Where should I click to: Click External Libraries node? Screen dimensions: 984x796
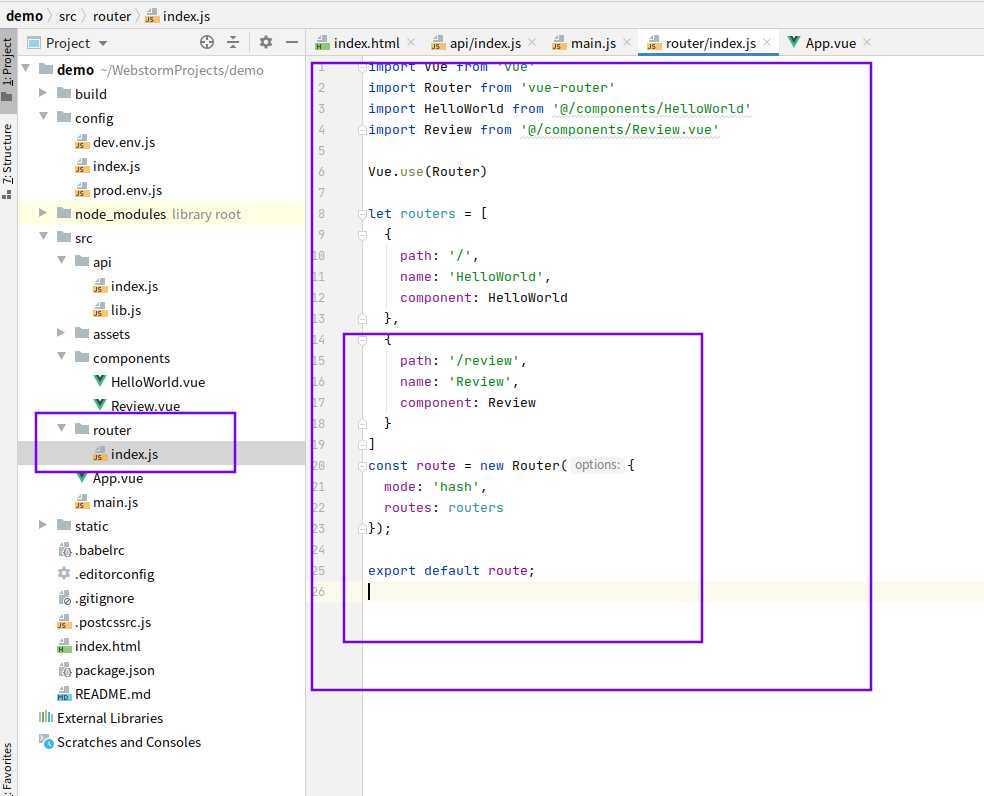coord(110,718)
